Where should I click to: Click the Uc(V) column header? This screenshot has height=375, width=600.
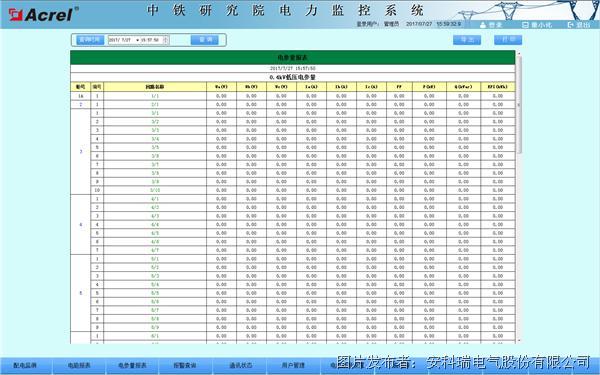(281, 87)
